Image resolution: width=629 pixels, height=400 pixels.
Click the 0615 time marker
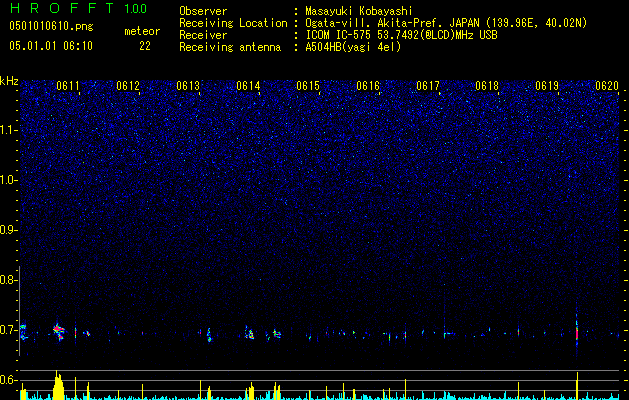click(308, 86)
